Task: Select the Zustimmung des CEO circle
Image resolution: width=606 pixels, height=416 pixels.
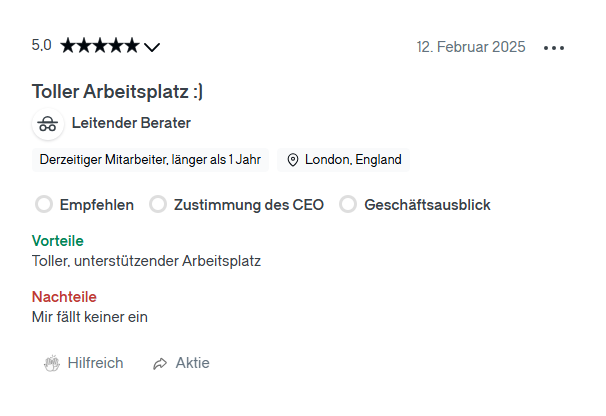Action: [x=158, y=204]
